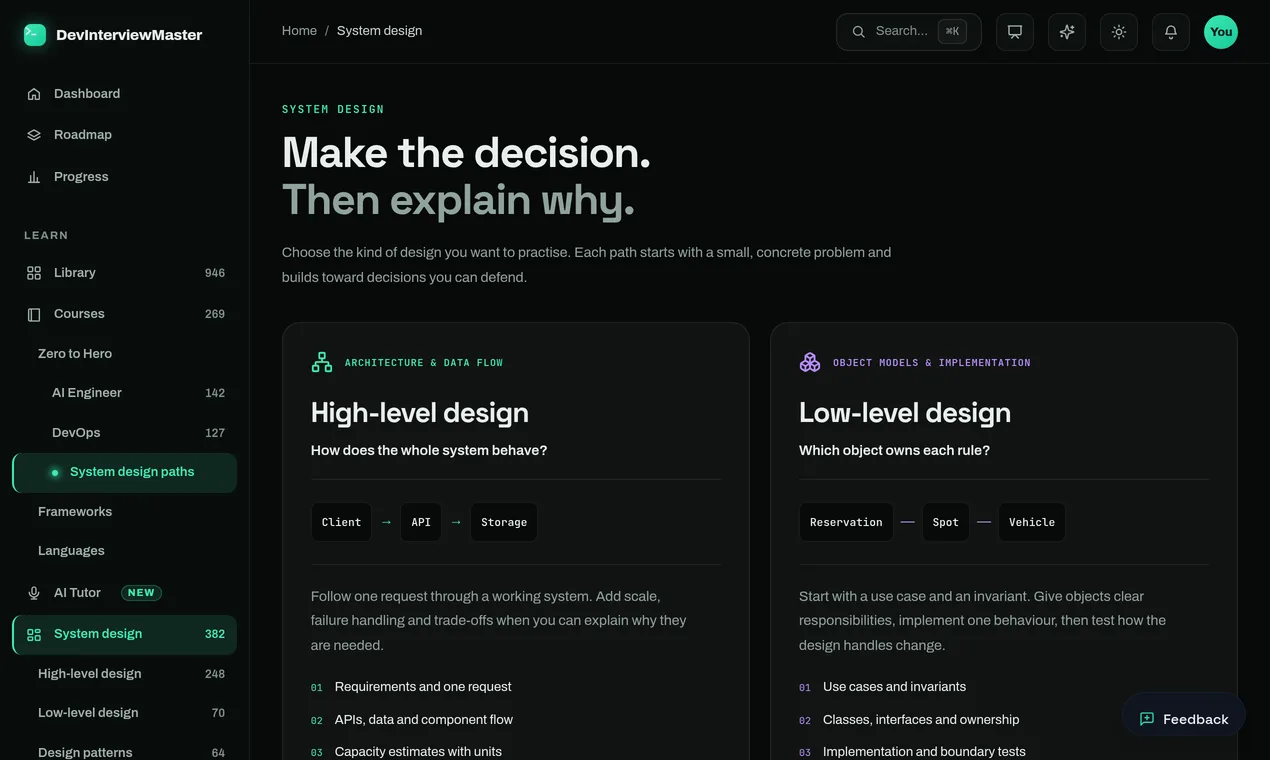1270x760 pixels.
Task: Open the Courses section
Action: (125, 314)
